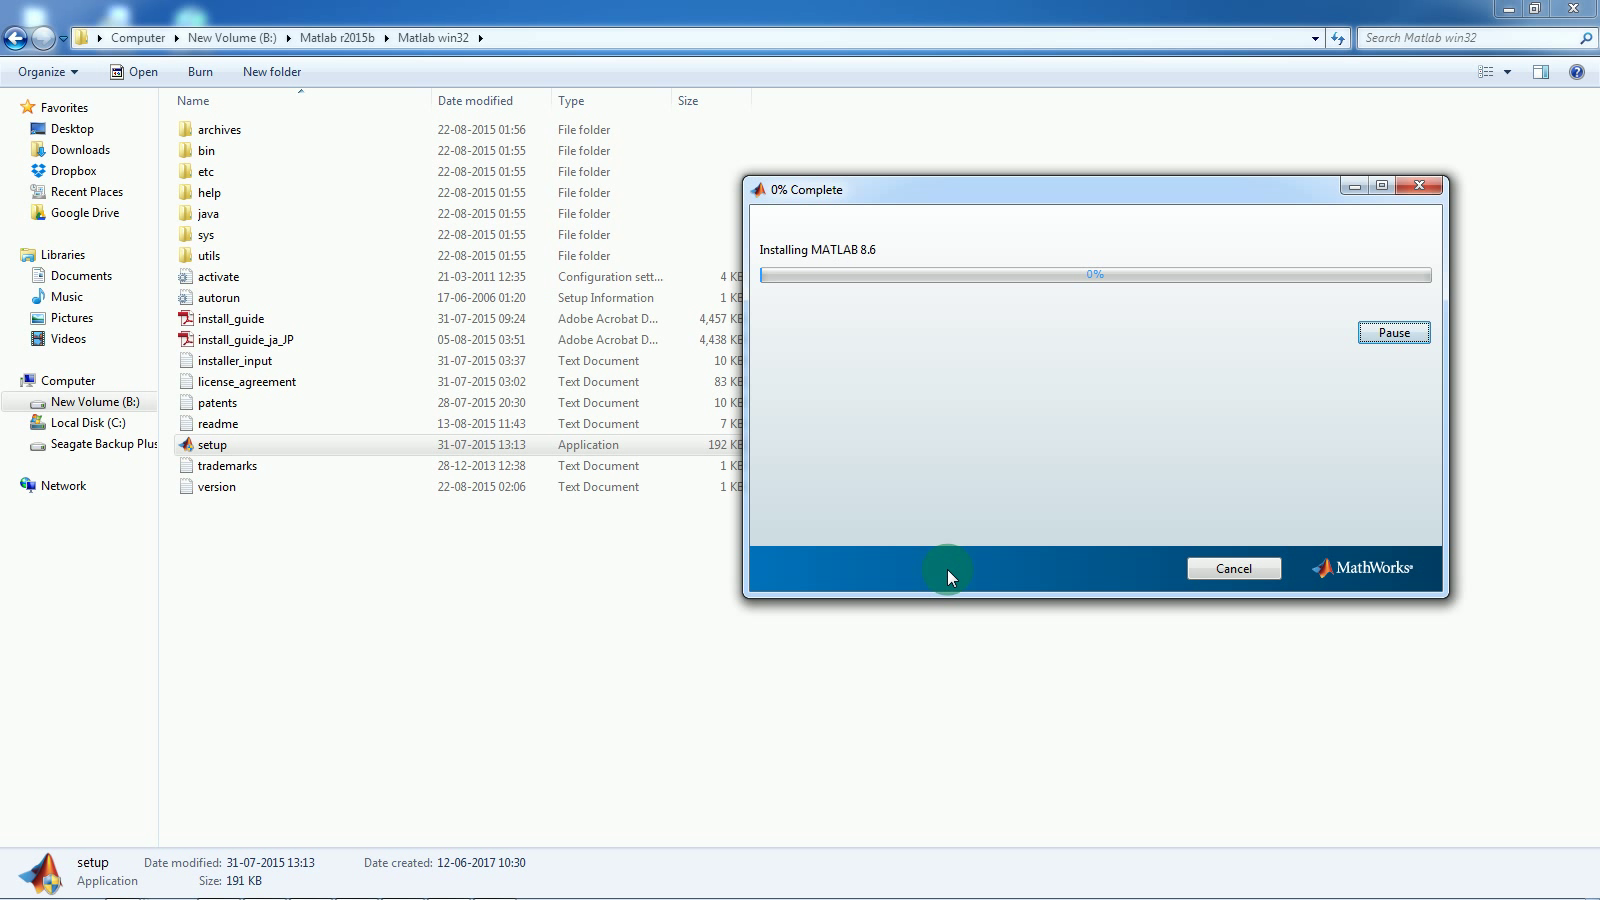Select the activate configuration file icon
Image resolution: width=1600 pixels, height=900 pixels.
(x=185, y=277)
